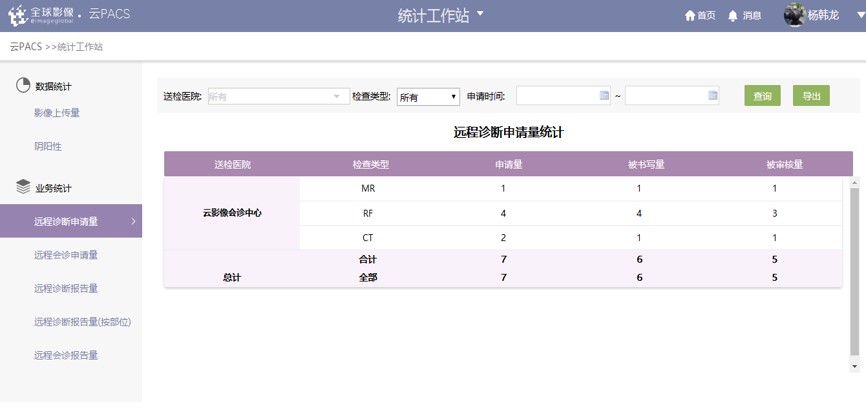Click the 云影像会诊中心 cell

point(232,213)
